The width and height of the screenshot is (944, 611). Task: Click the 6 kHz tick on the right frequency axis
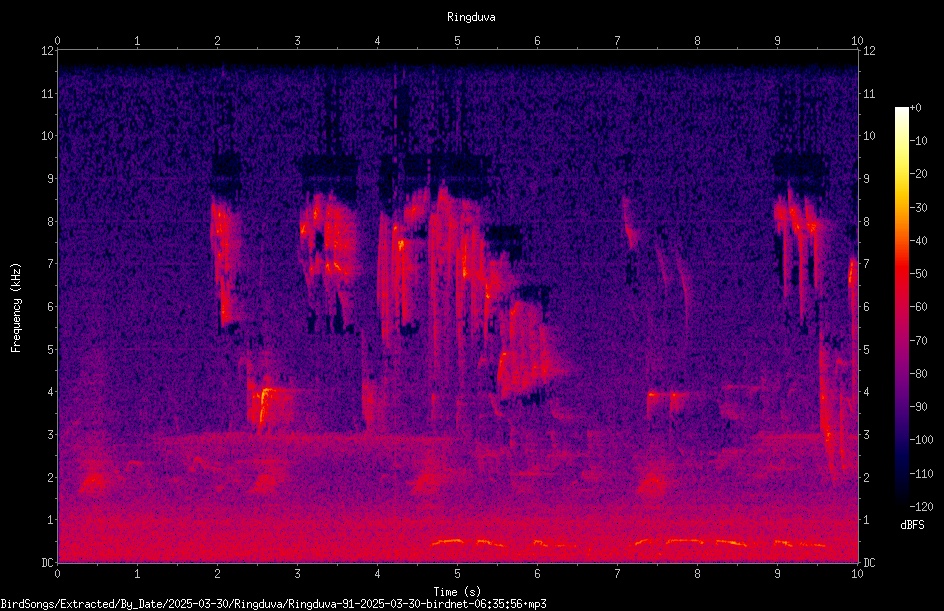tap(866, 307)
